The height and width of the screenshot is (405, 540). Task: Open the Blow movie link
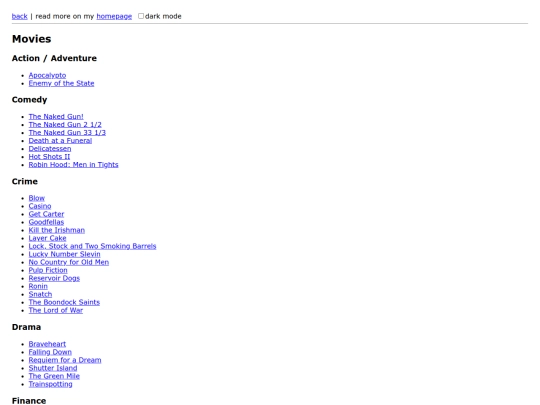pos(37,198)
